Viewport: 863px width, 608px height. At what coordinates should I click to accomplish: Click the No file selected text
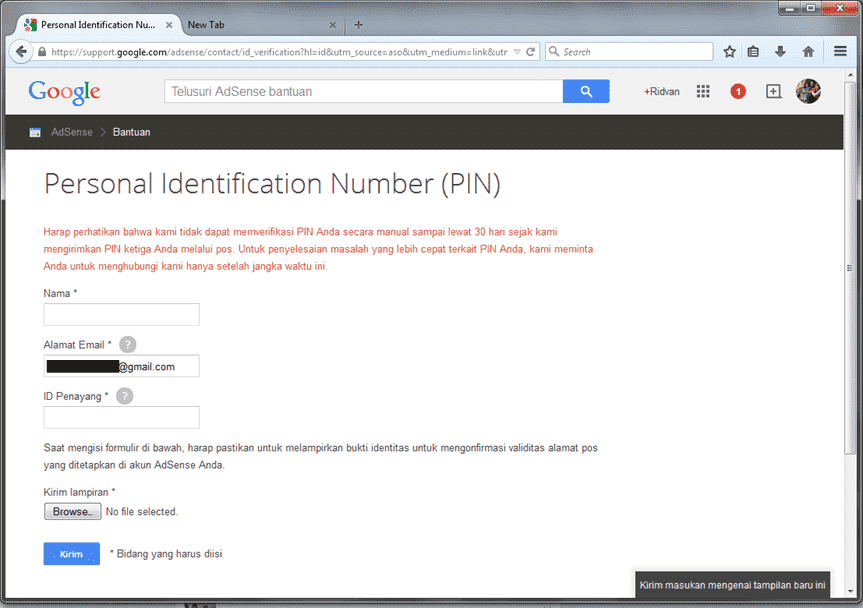coord(142,512)
